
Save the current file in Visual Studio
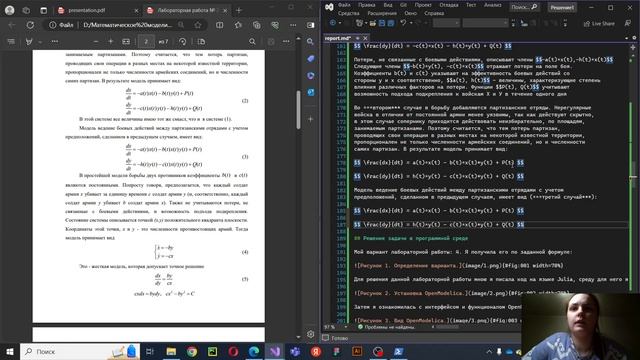point(382,24)
